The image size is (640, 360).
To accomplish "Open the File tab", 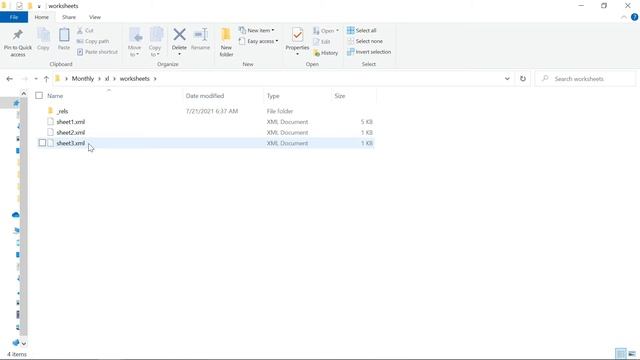I will [14, 17].
